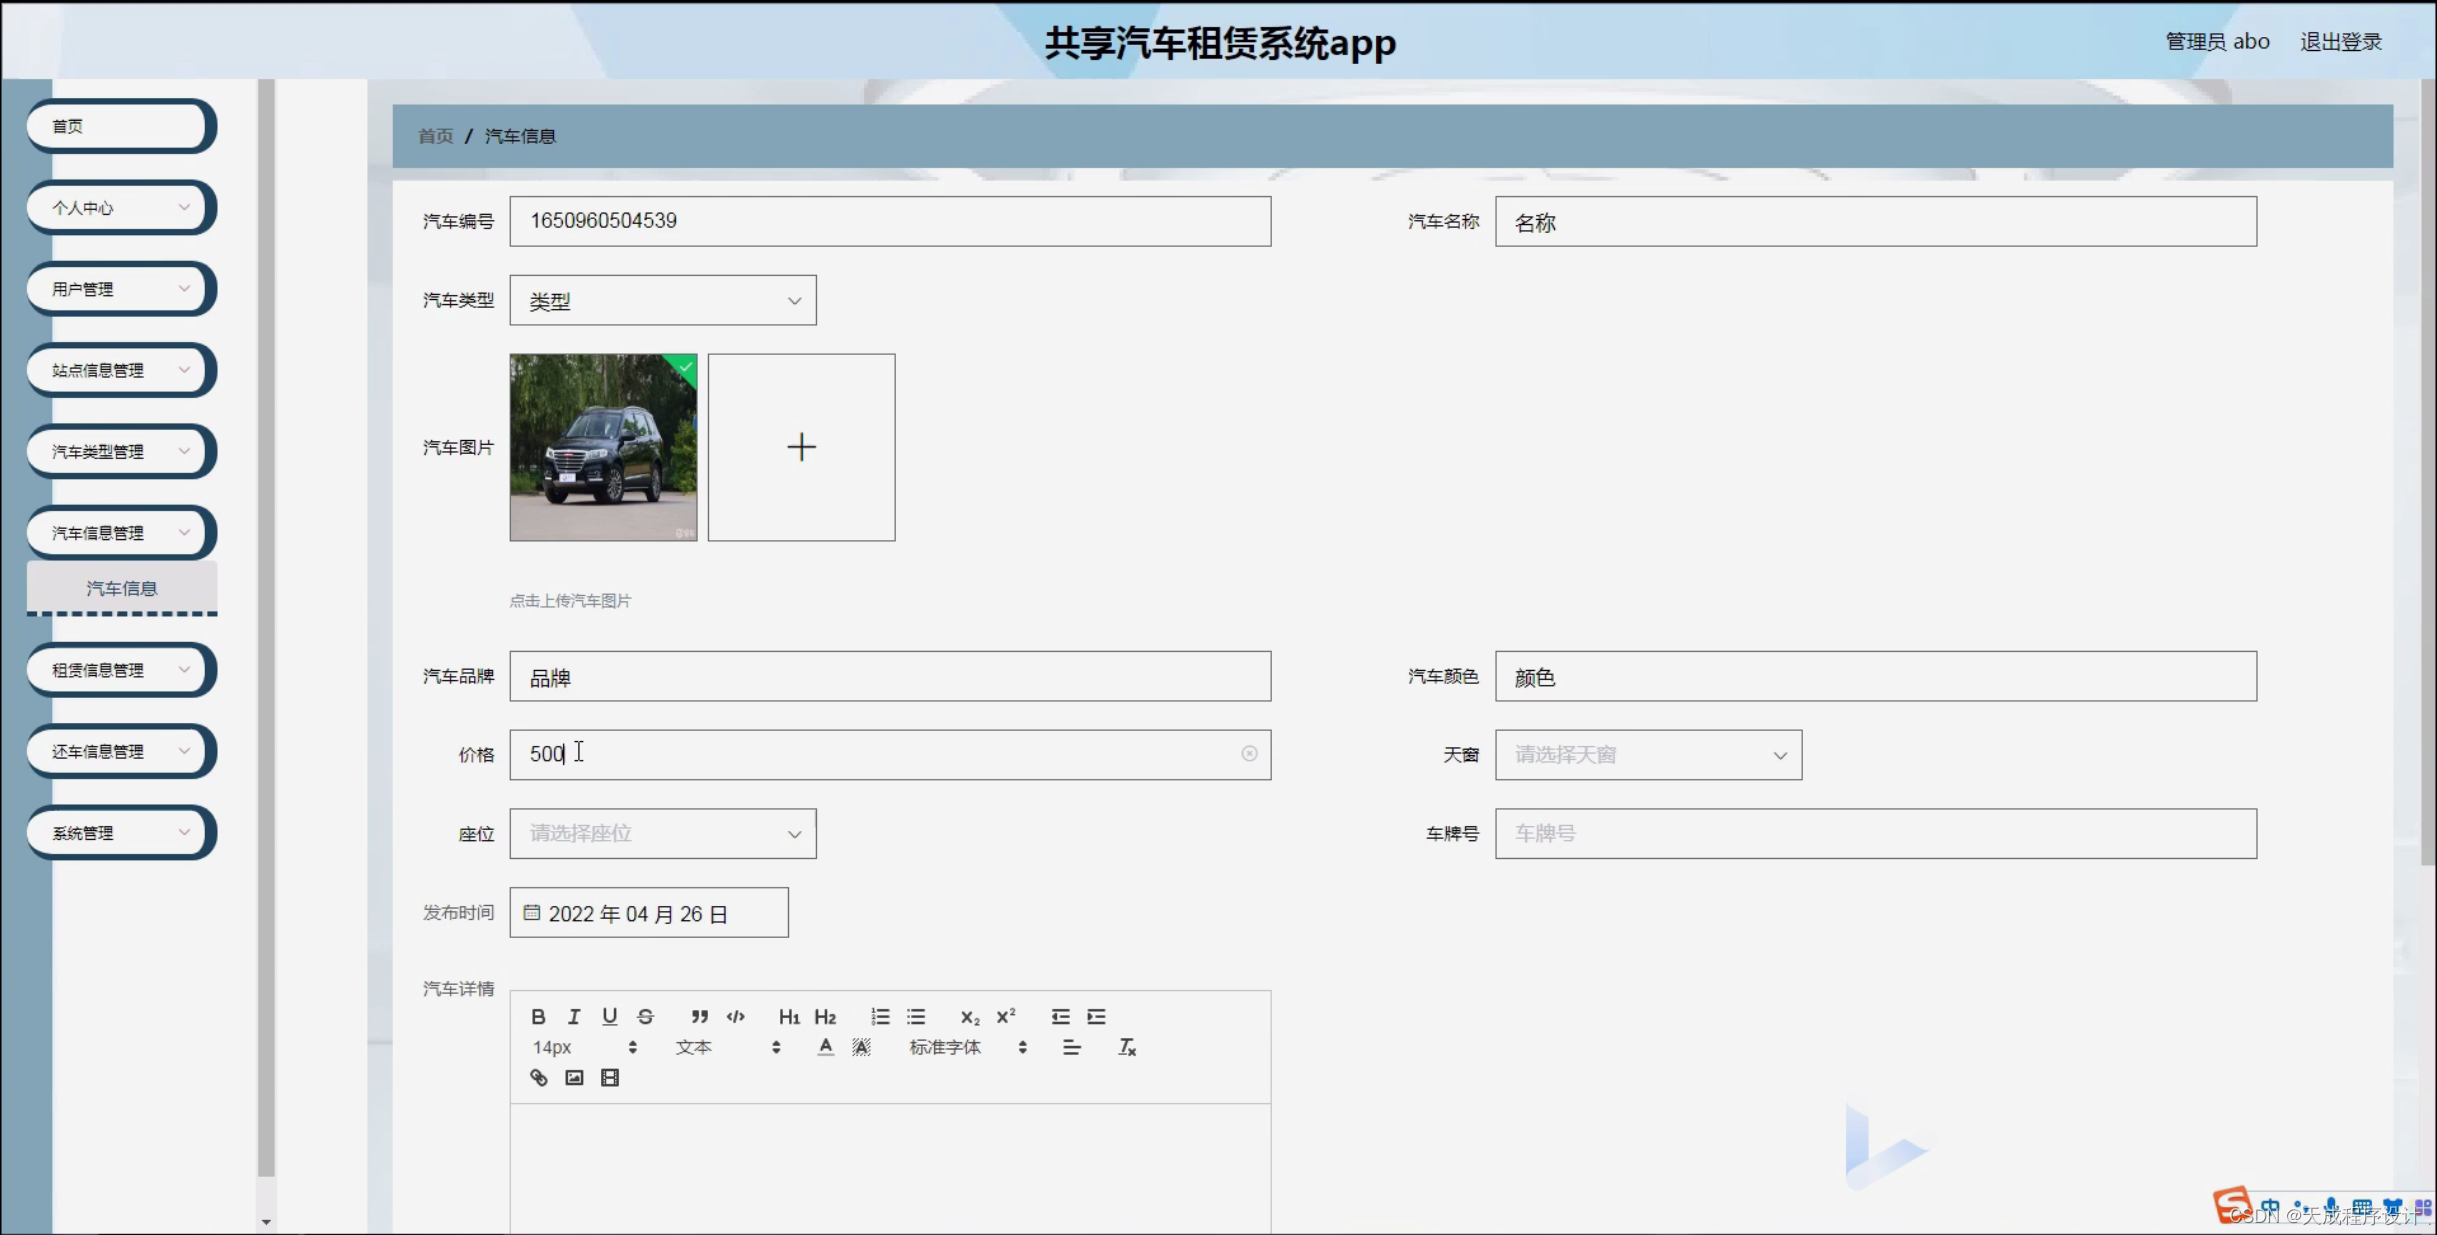Select 汽车信息 in the sidebar
This screenshot has width=2437, height=1235.
pos(121,588)
